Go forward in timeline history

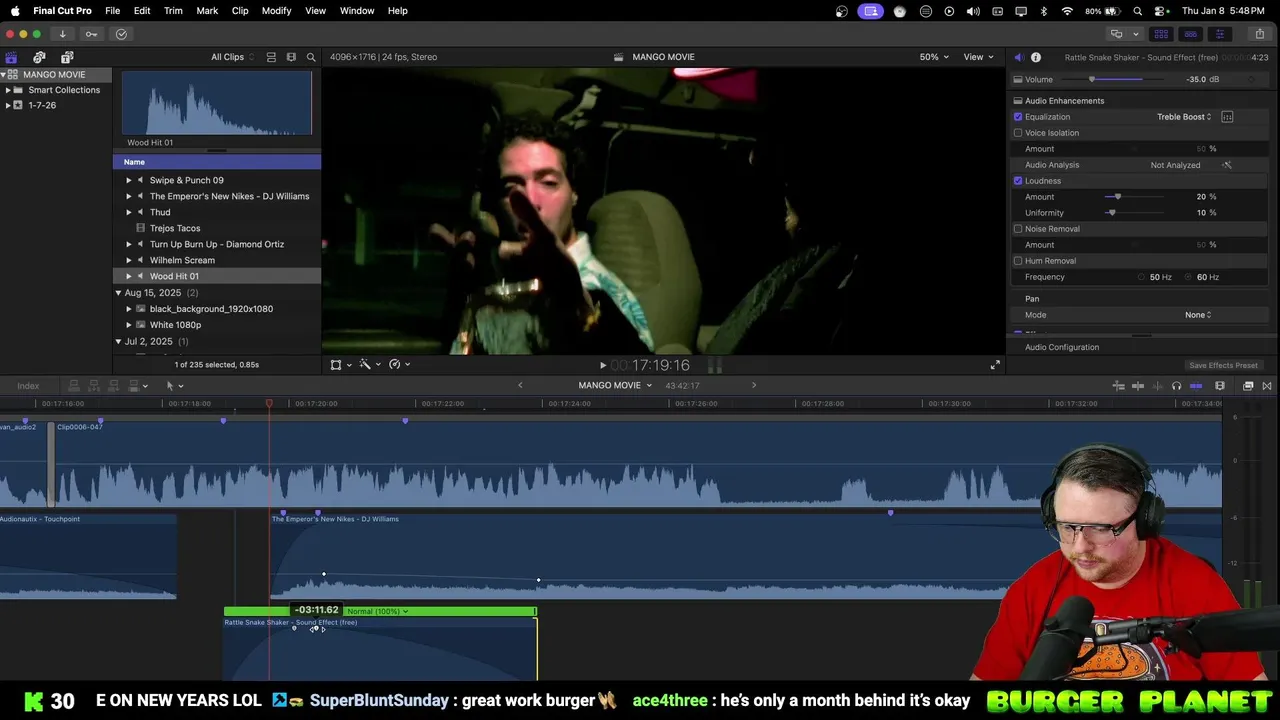[x=754, y=385]
